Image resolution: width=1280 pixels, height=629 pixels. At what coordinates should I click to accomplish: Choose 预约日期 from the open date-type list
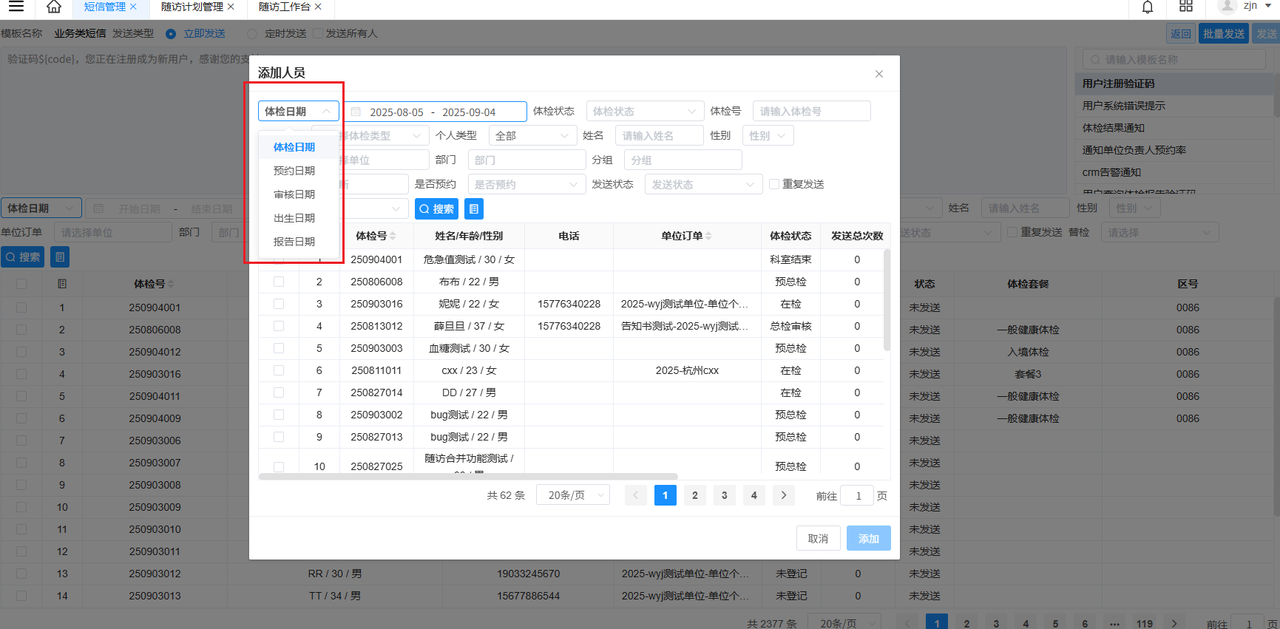pyautogui.click(x=294, y=171)
